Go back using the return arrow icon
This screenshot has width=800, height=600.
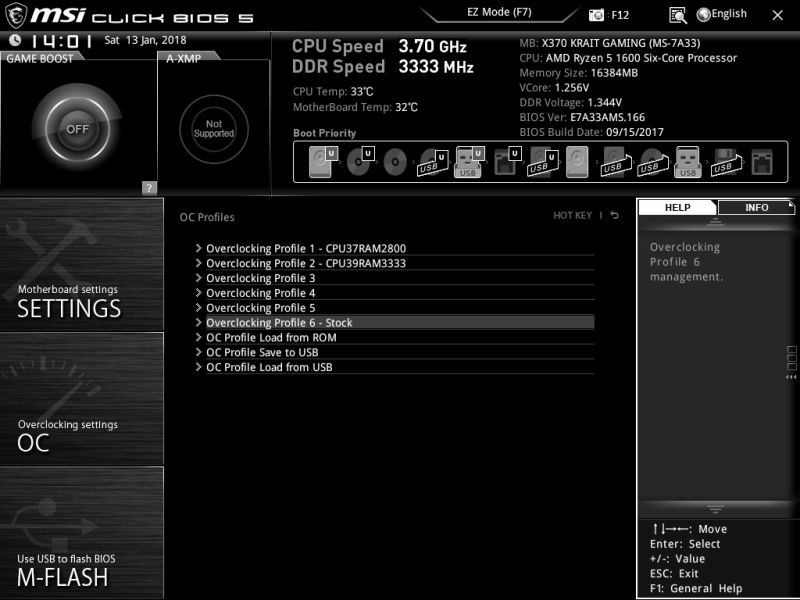(x=615, y=215)
